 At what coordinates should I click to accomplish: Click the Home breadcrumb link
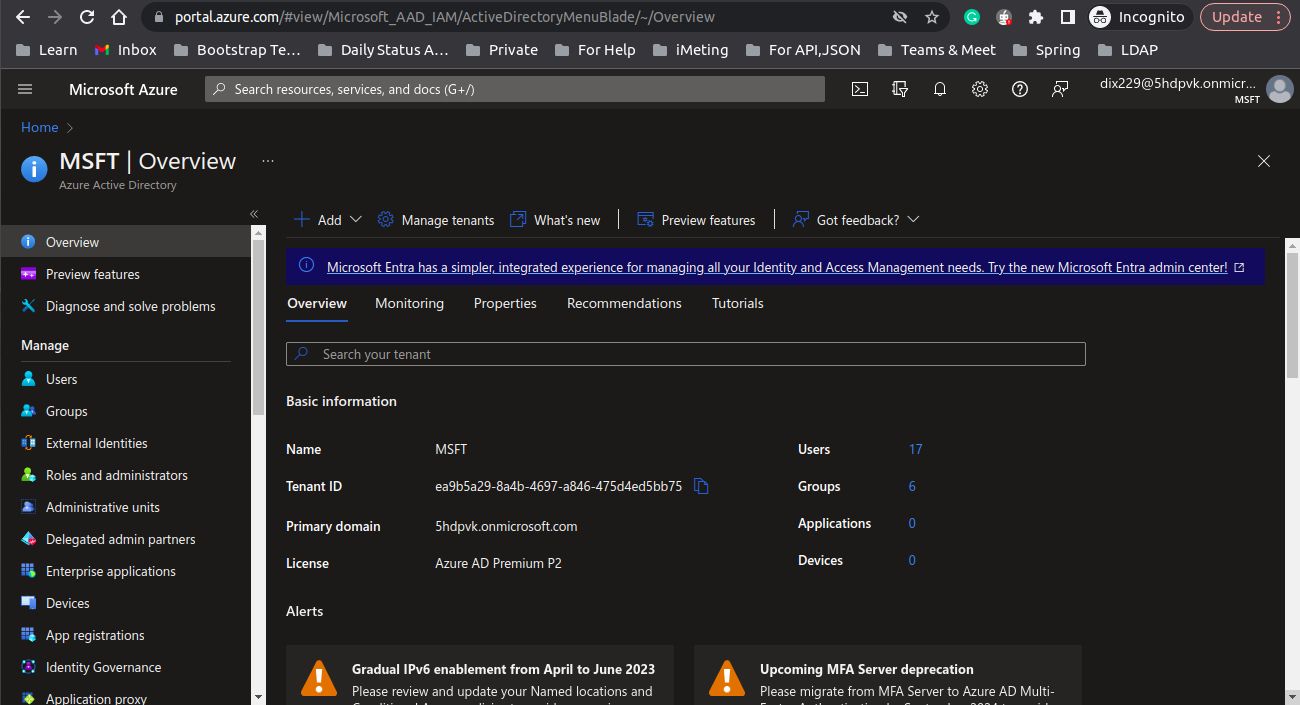pyautogui.click(x=40, y=127)
